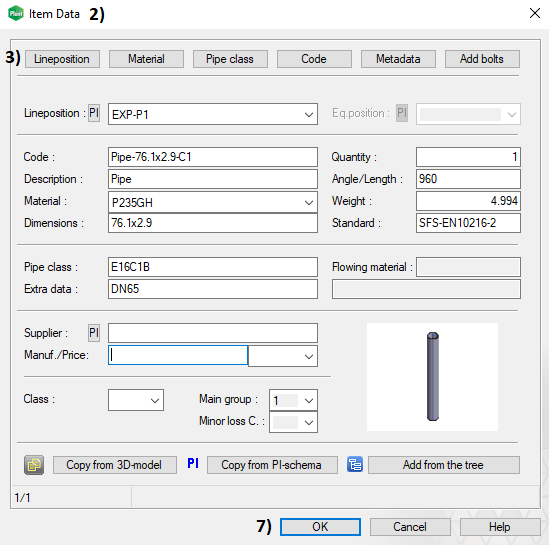This screenshot has height=545, width=549.
Task: Click the tree icon beside Add from the tree
Action: coord(355,465)
